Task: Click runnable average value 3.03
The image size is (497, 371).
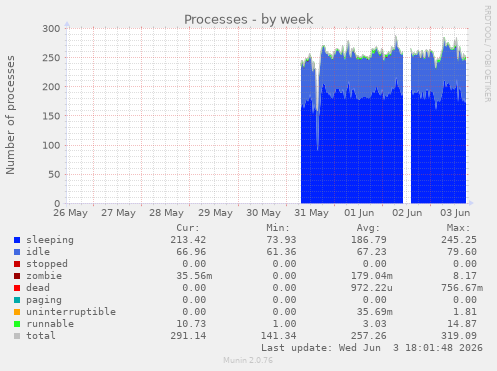Action: tap(375, 324)
